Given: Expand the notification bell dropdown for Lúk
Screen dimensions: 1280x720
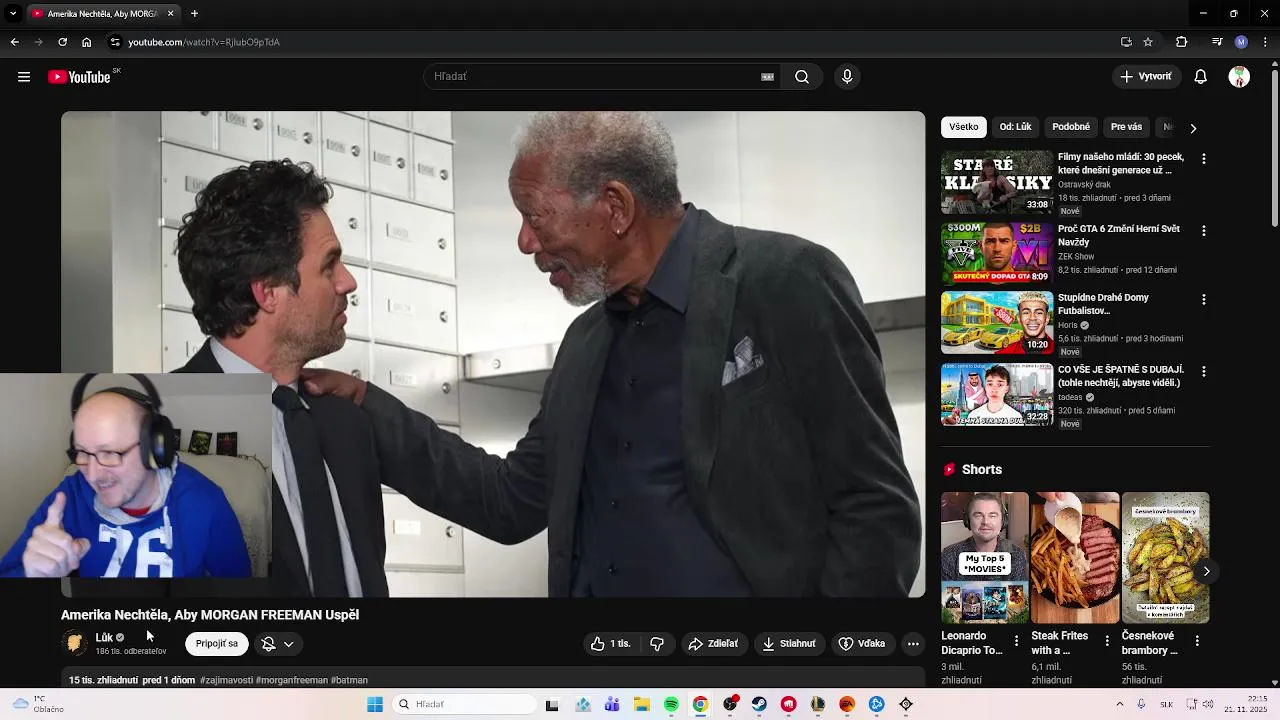Looking at the screenshot, I should click(278, 644).
